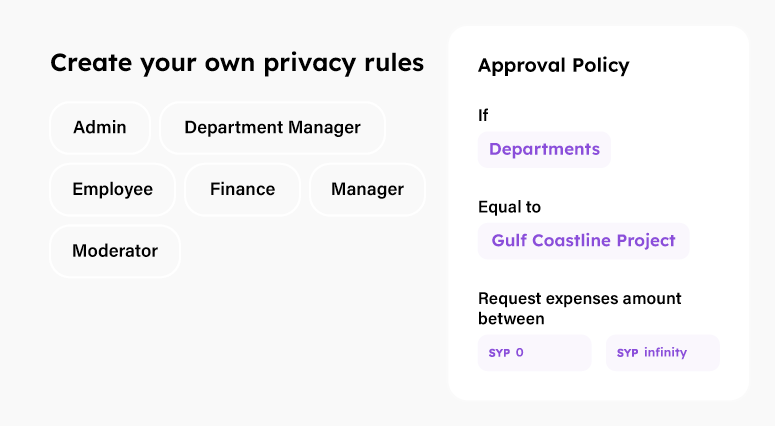Image resolution: width=775 pixels, height=426 pixels.
Task: Click the Request expenses amount label text
Action: tap(580, 299)
